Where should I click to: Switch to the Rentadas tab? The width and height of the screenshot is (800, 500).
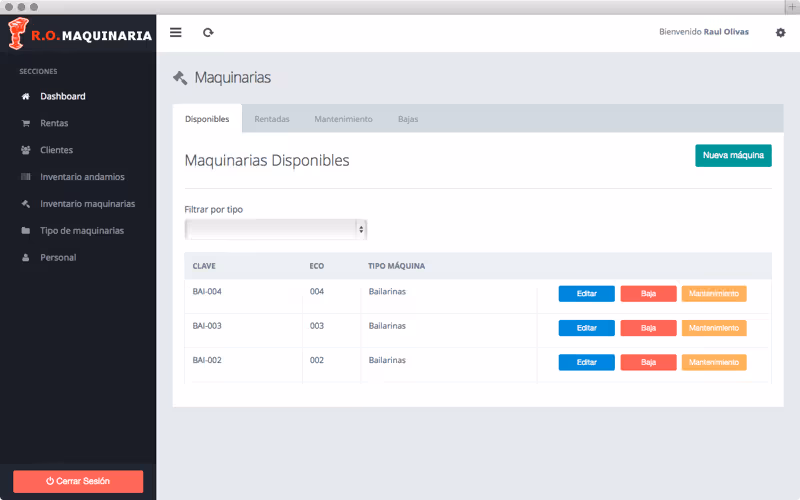pos(272,119)
